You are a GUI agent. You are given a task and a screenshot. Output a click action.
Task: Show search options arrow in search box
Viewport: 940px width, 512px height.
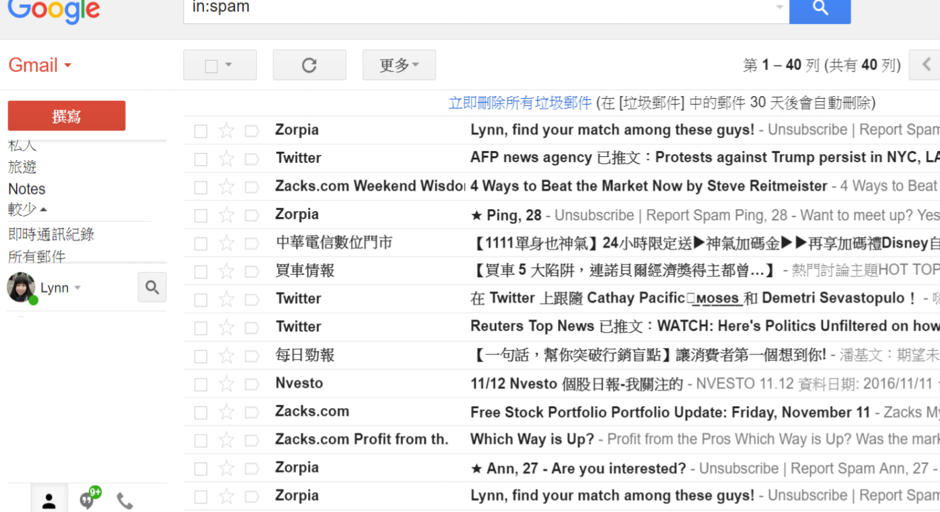[x=779, y=7]
